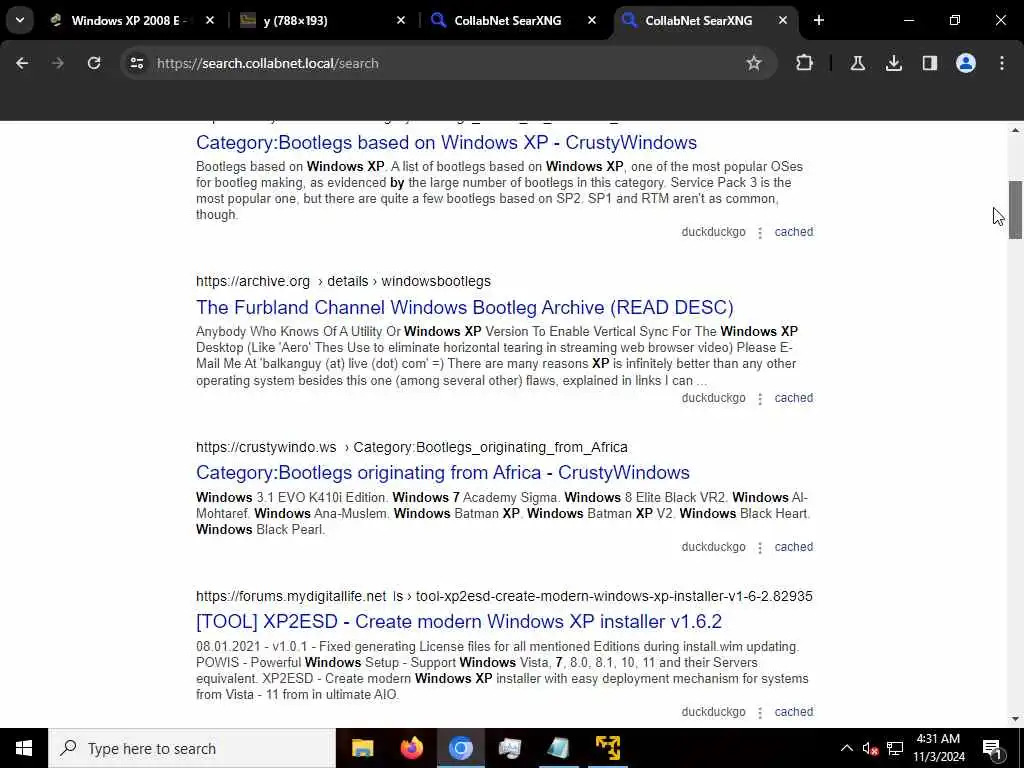
Task: Expand options dots for Furbland Channel result
Action: 760,398
